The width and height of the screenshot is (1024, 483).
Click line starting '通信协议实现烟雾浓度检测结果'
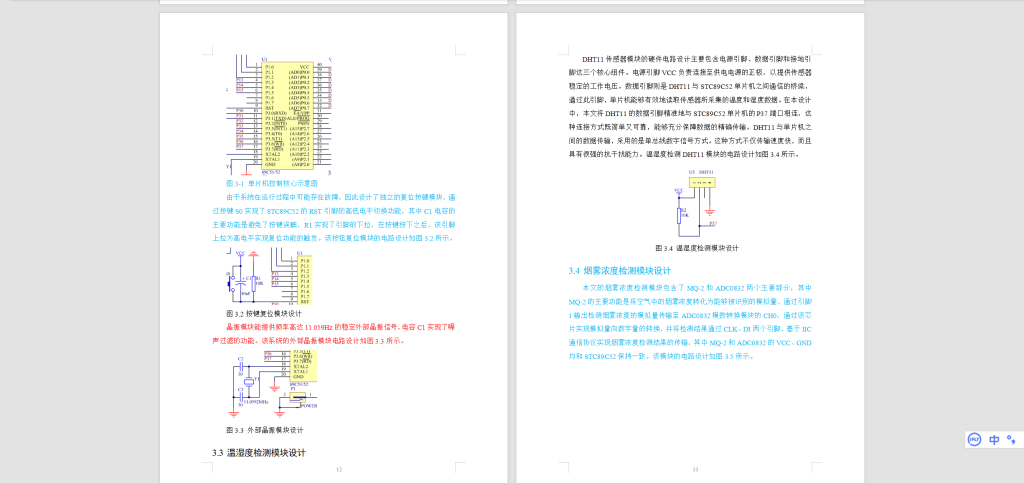click(x=690, y=343)
